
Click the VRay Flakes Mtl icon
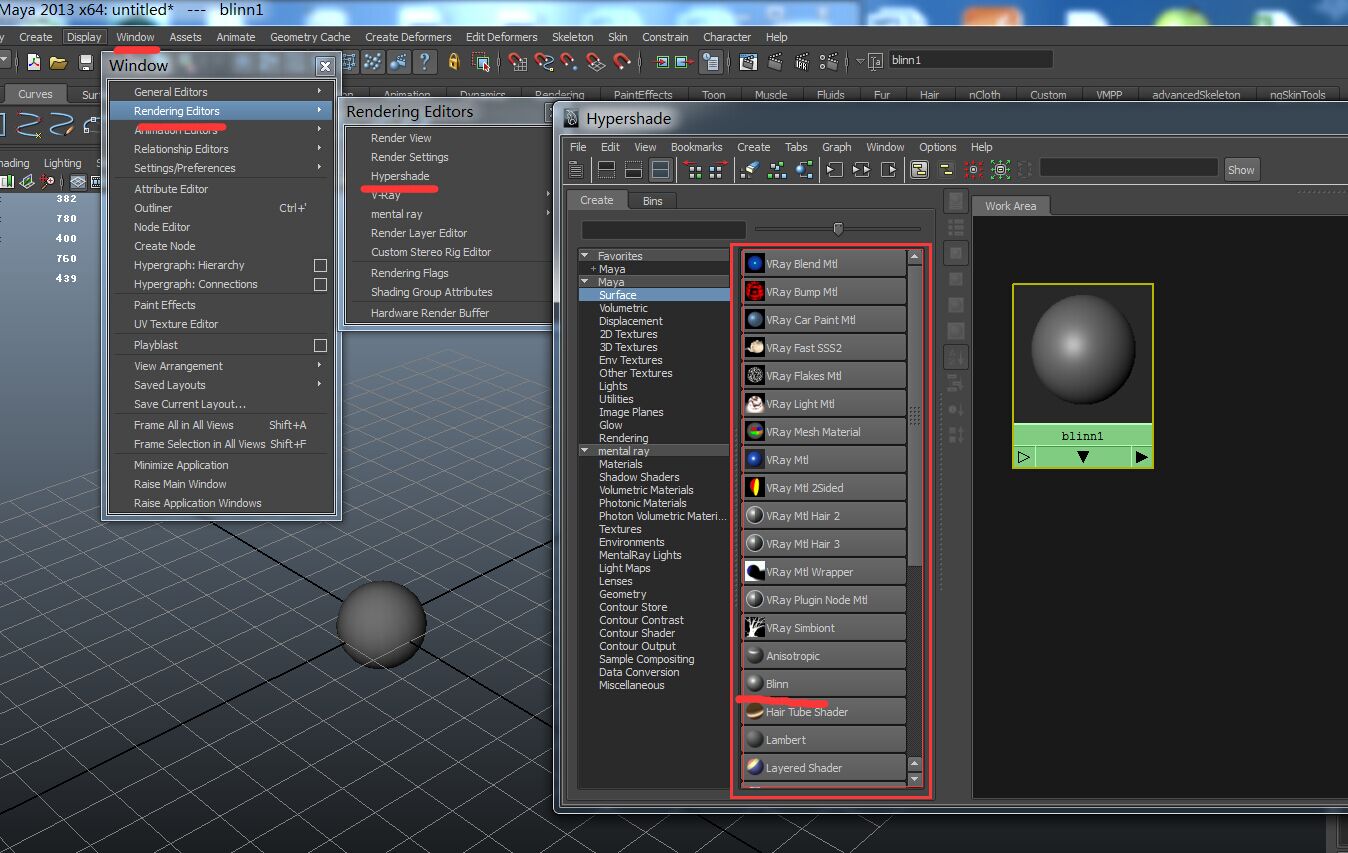coord(755,376)
